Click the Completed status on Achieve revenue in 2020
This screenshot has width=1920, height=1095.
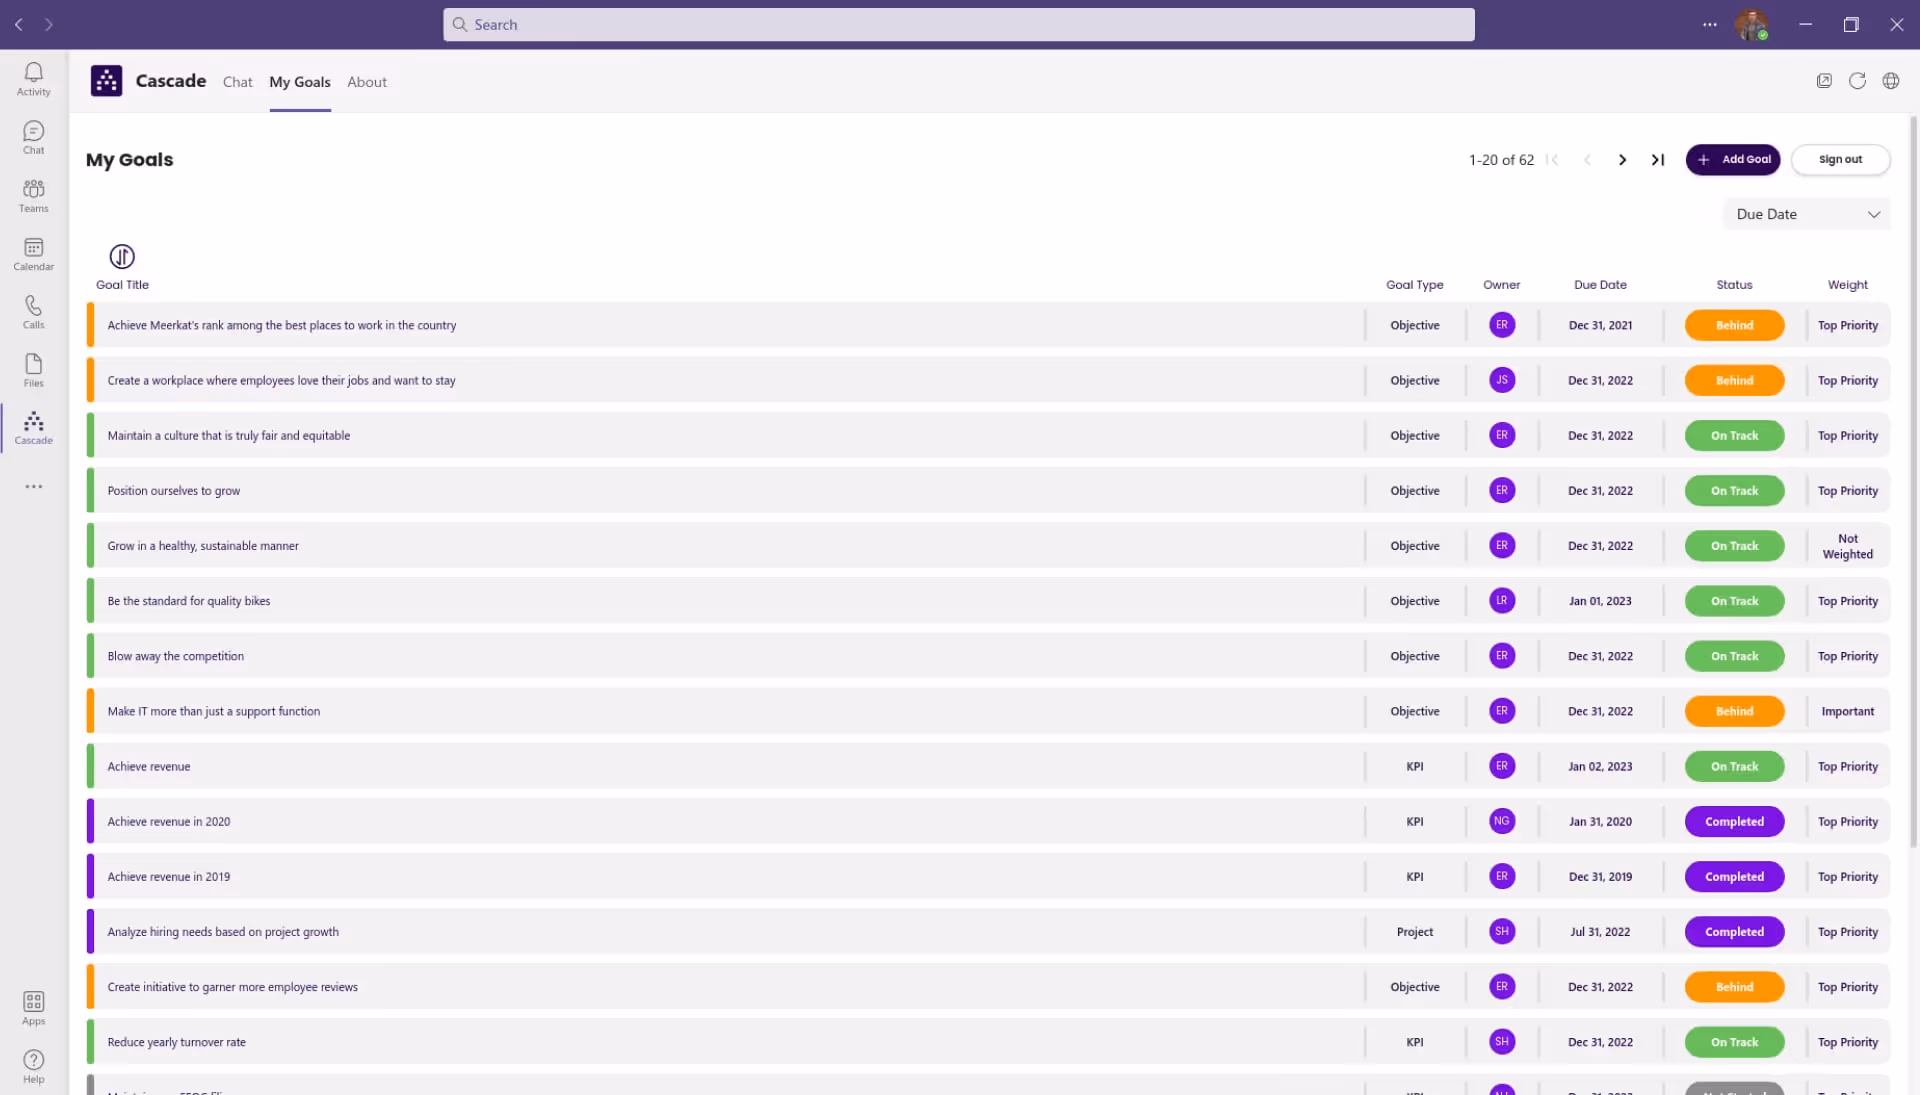[x=1734, y=821]
